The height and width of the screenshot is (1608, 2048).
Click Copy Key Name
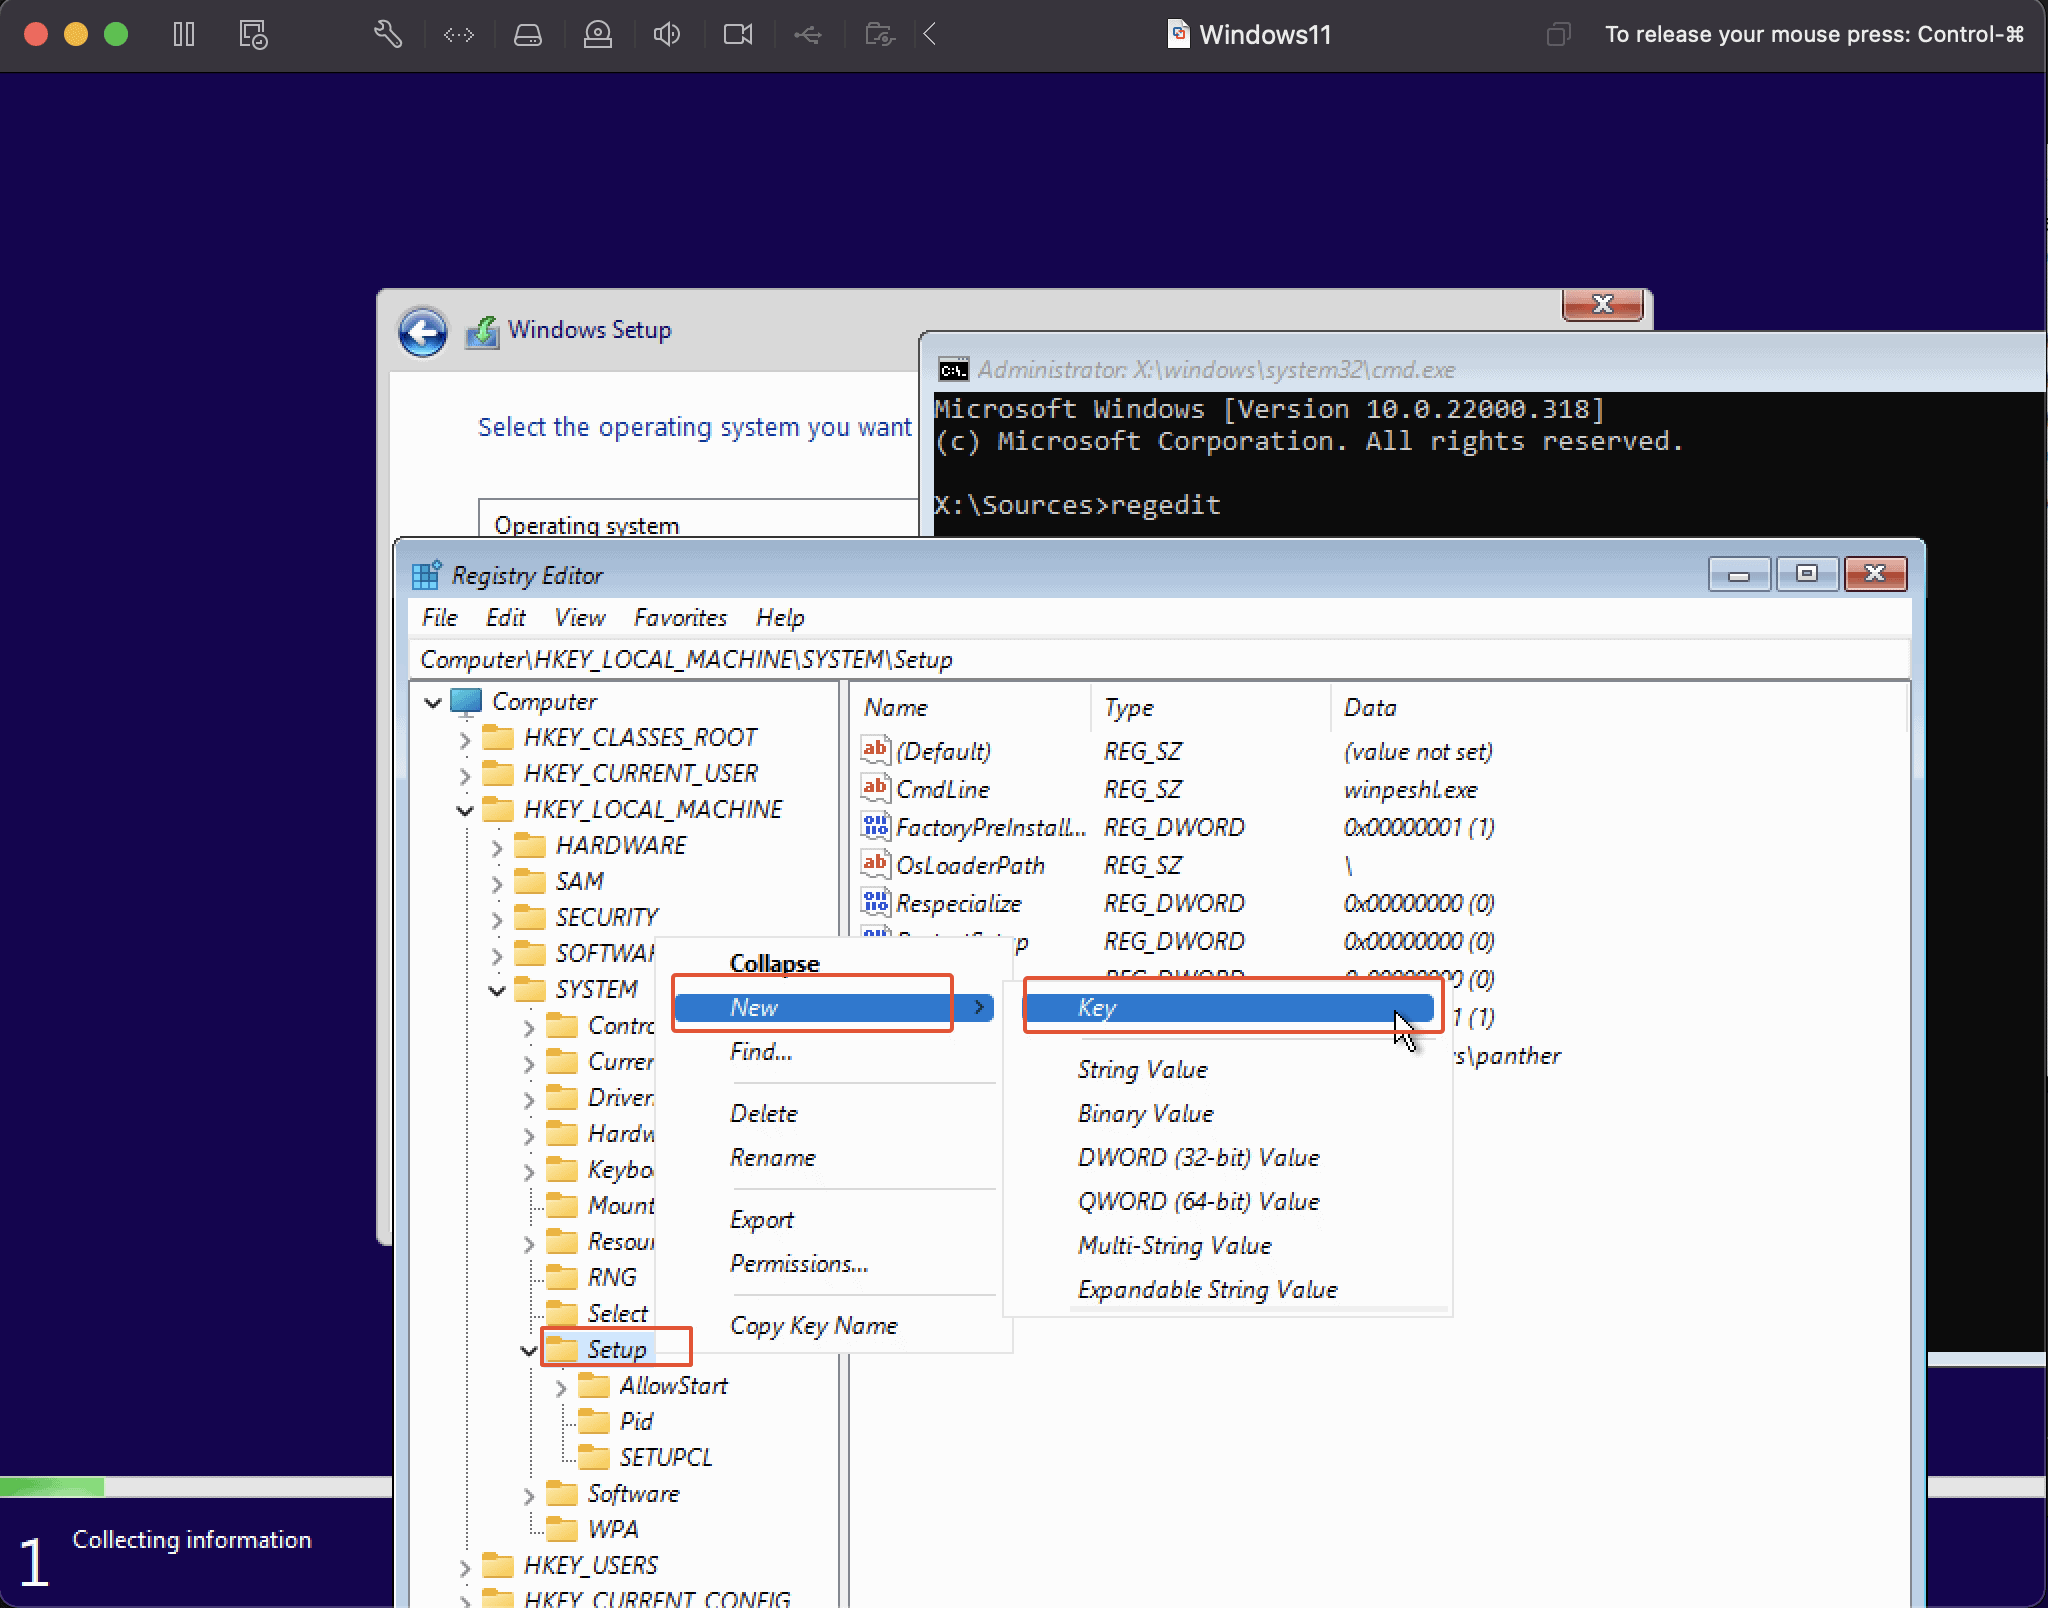(x=814, y=1325)
